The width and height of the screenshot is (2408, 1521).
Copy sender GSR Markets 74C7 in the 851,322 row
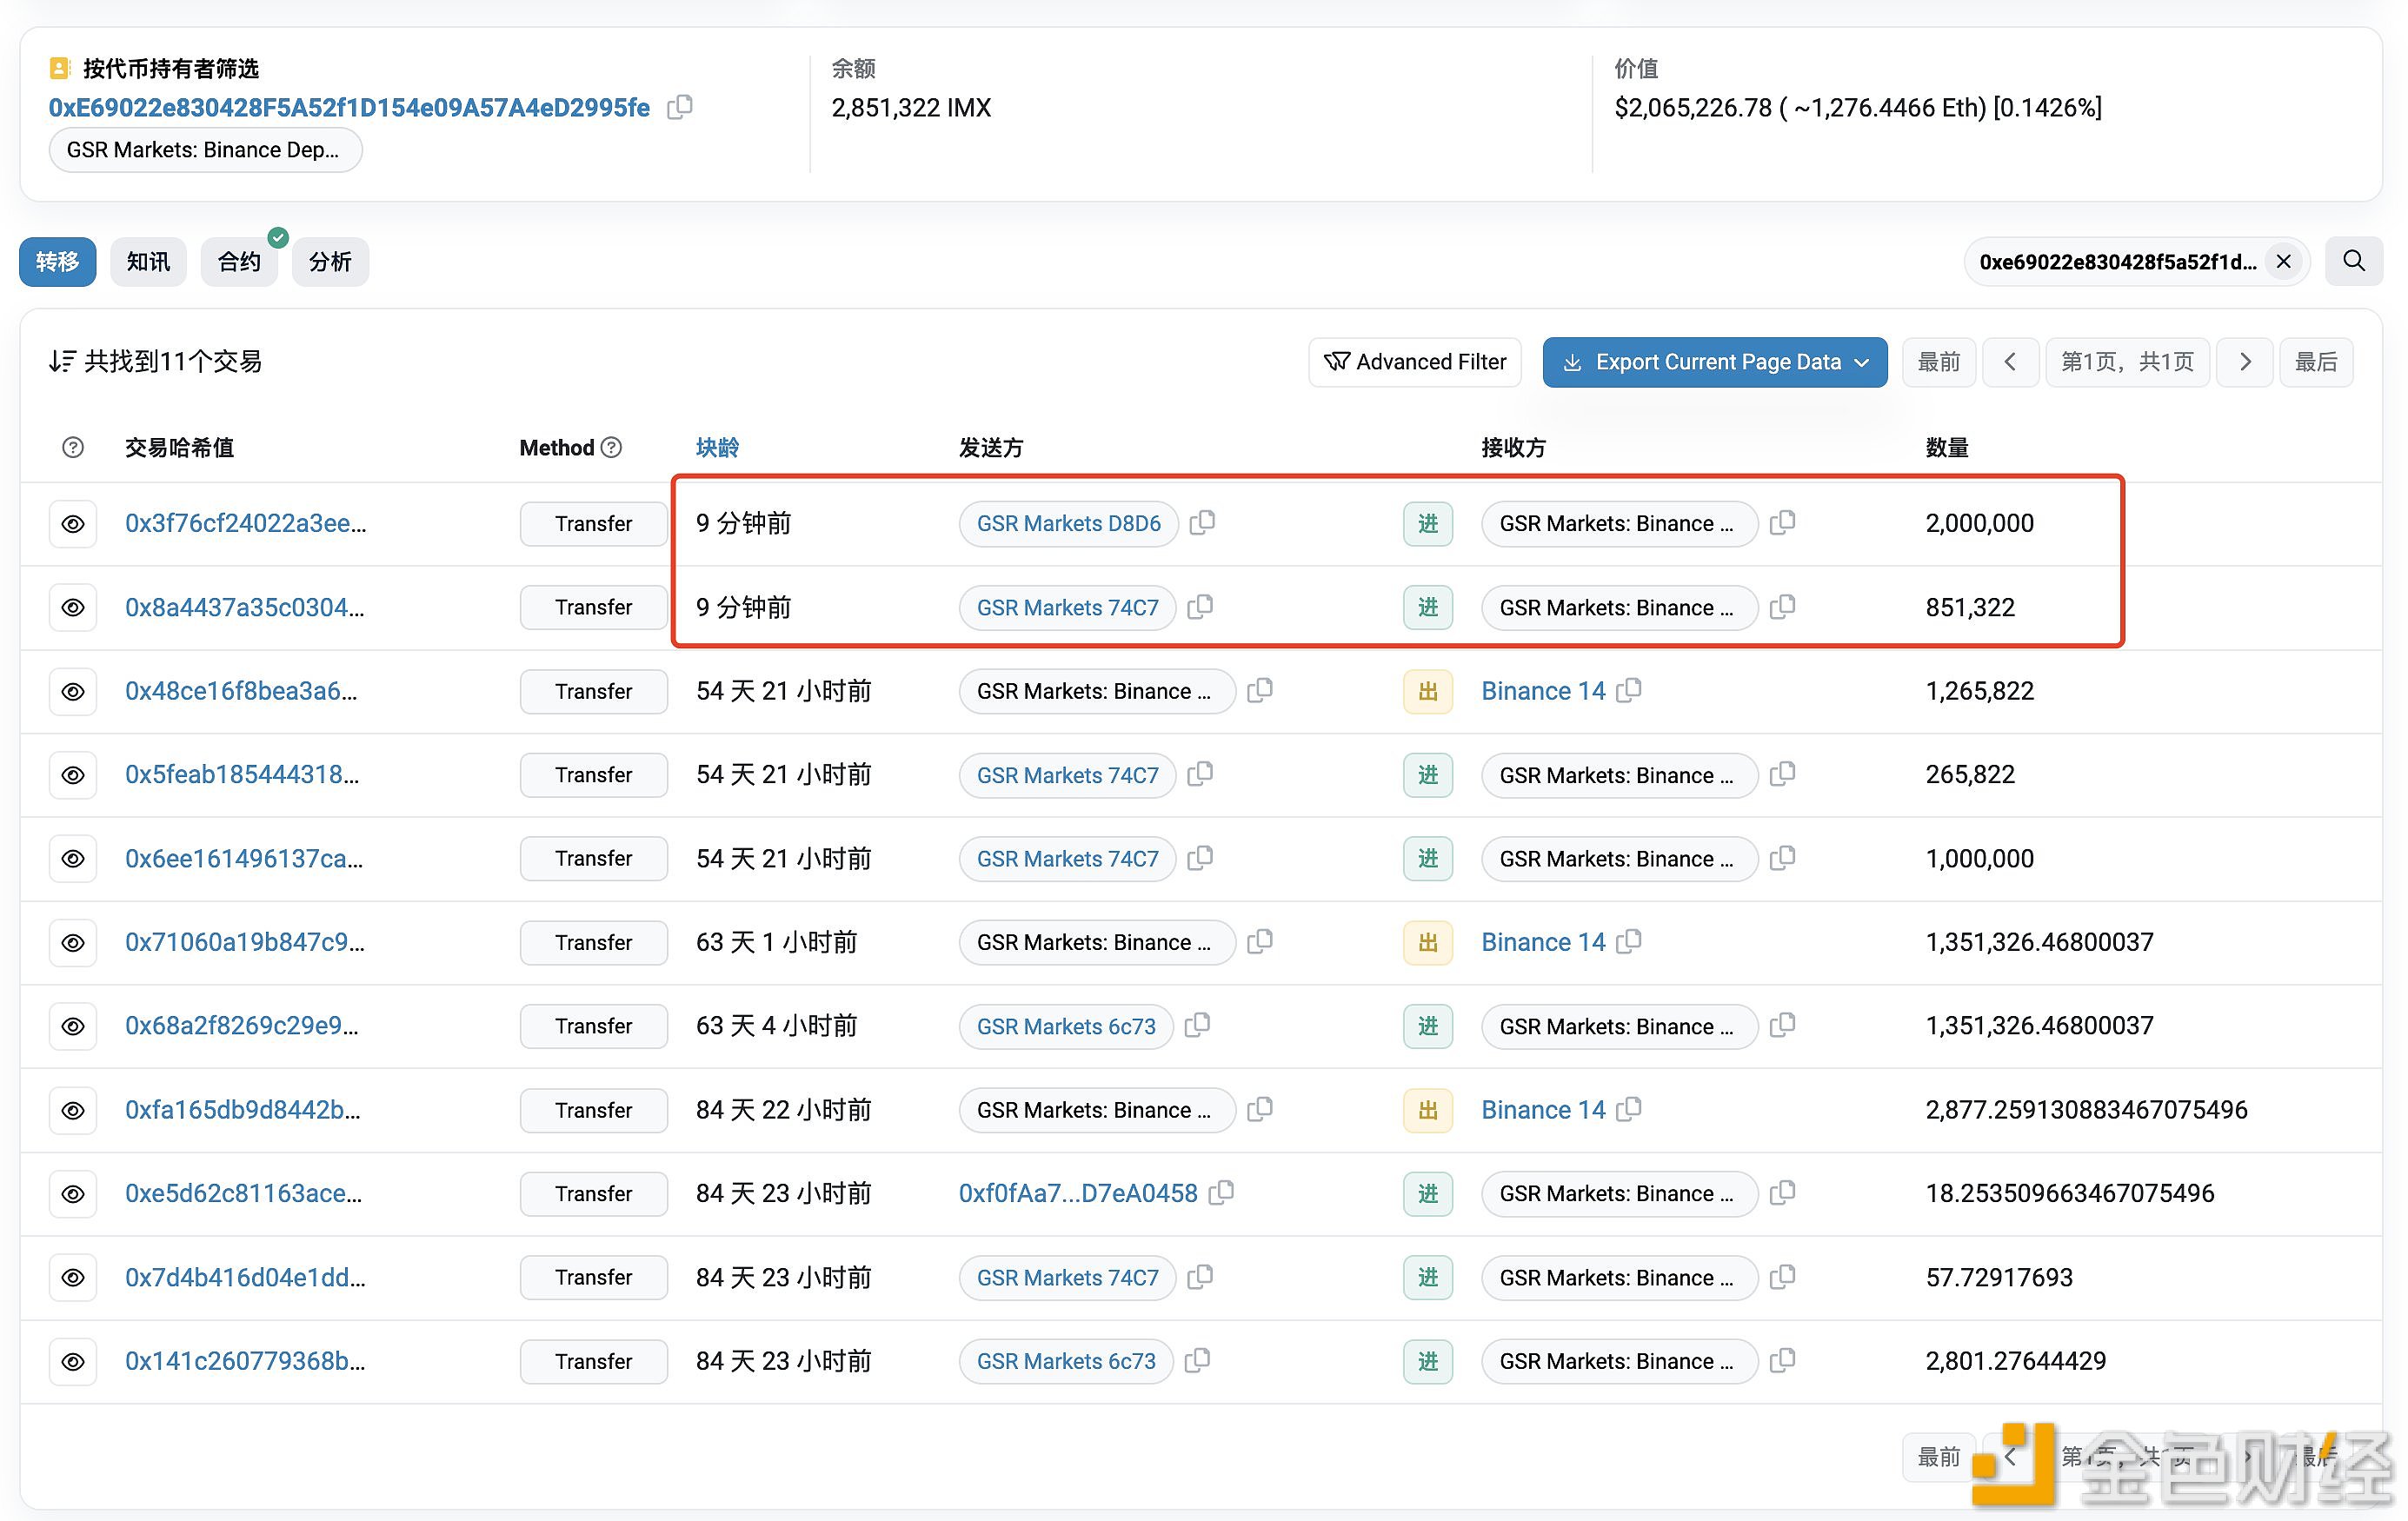tap(1200, 607)
